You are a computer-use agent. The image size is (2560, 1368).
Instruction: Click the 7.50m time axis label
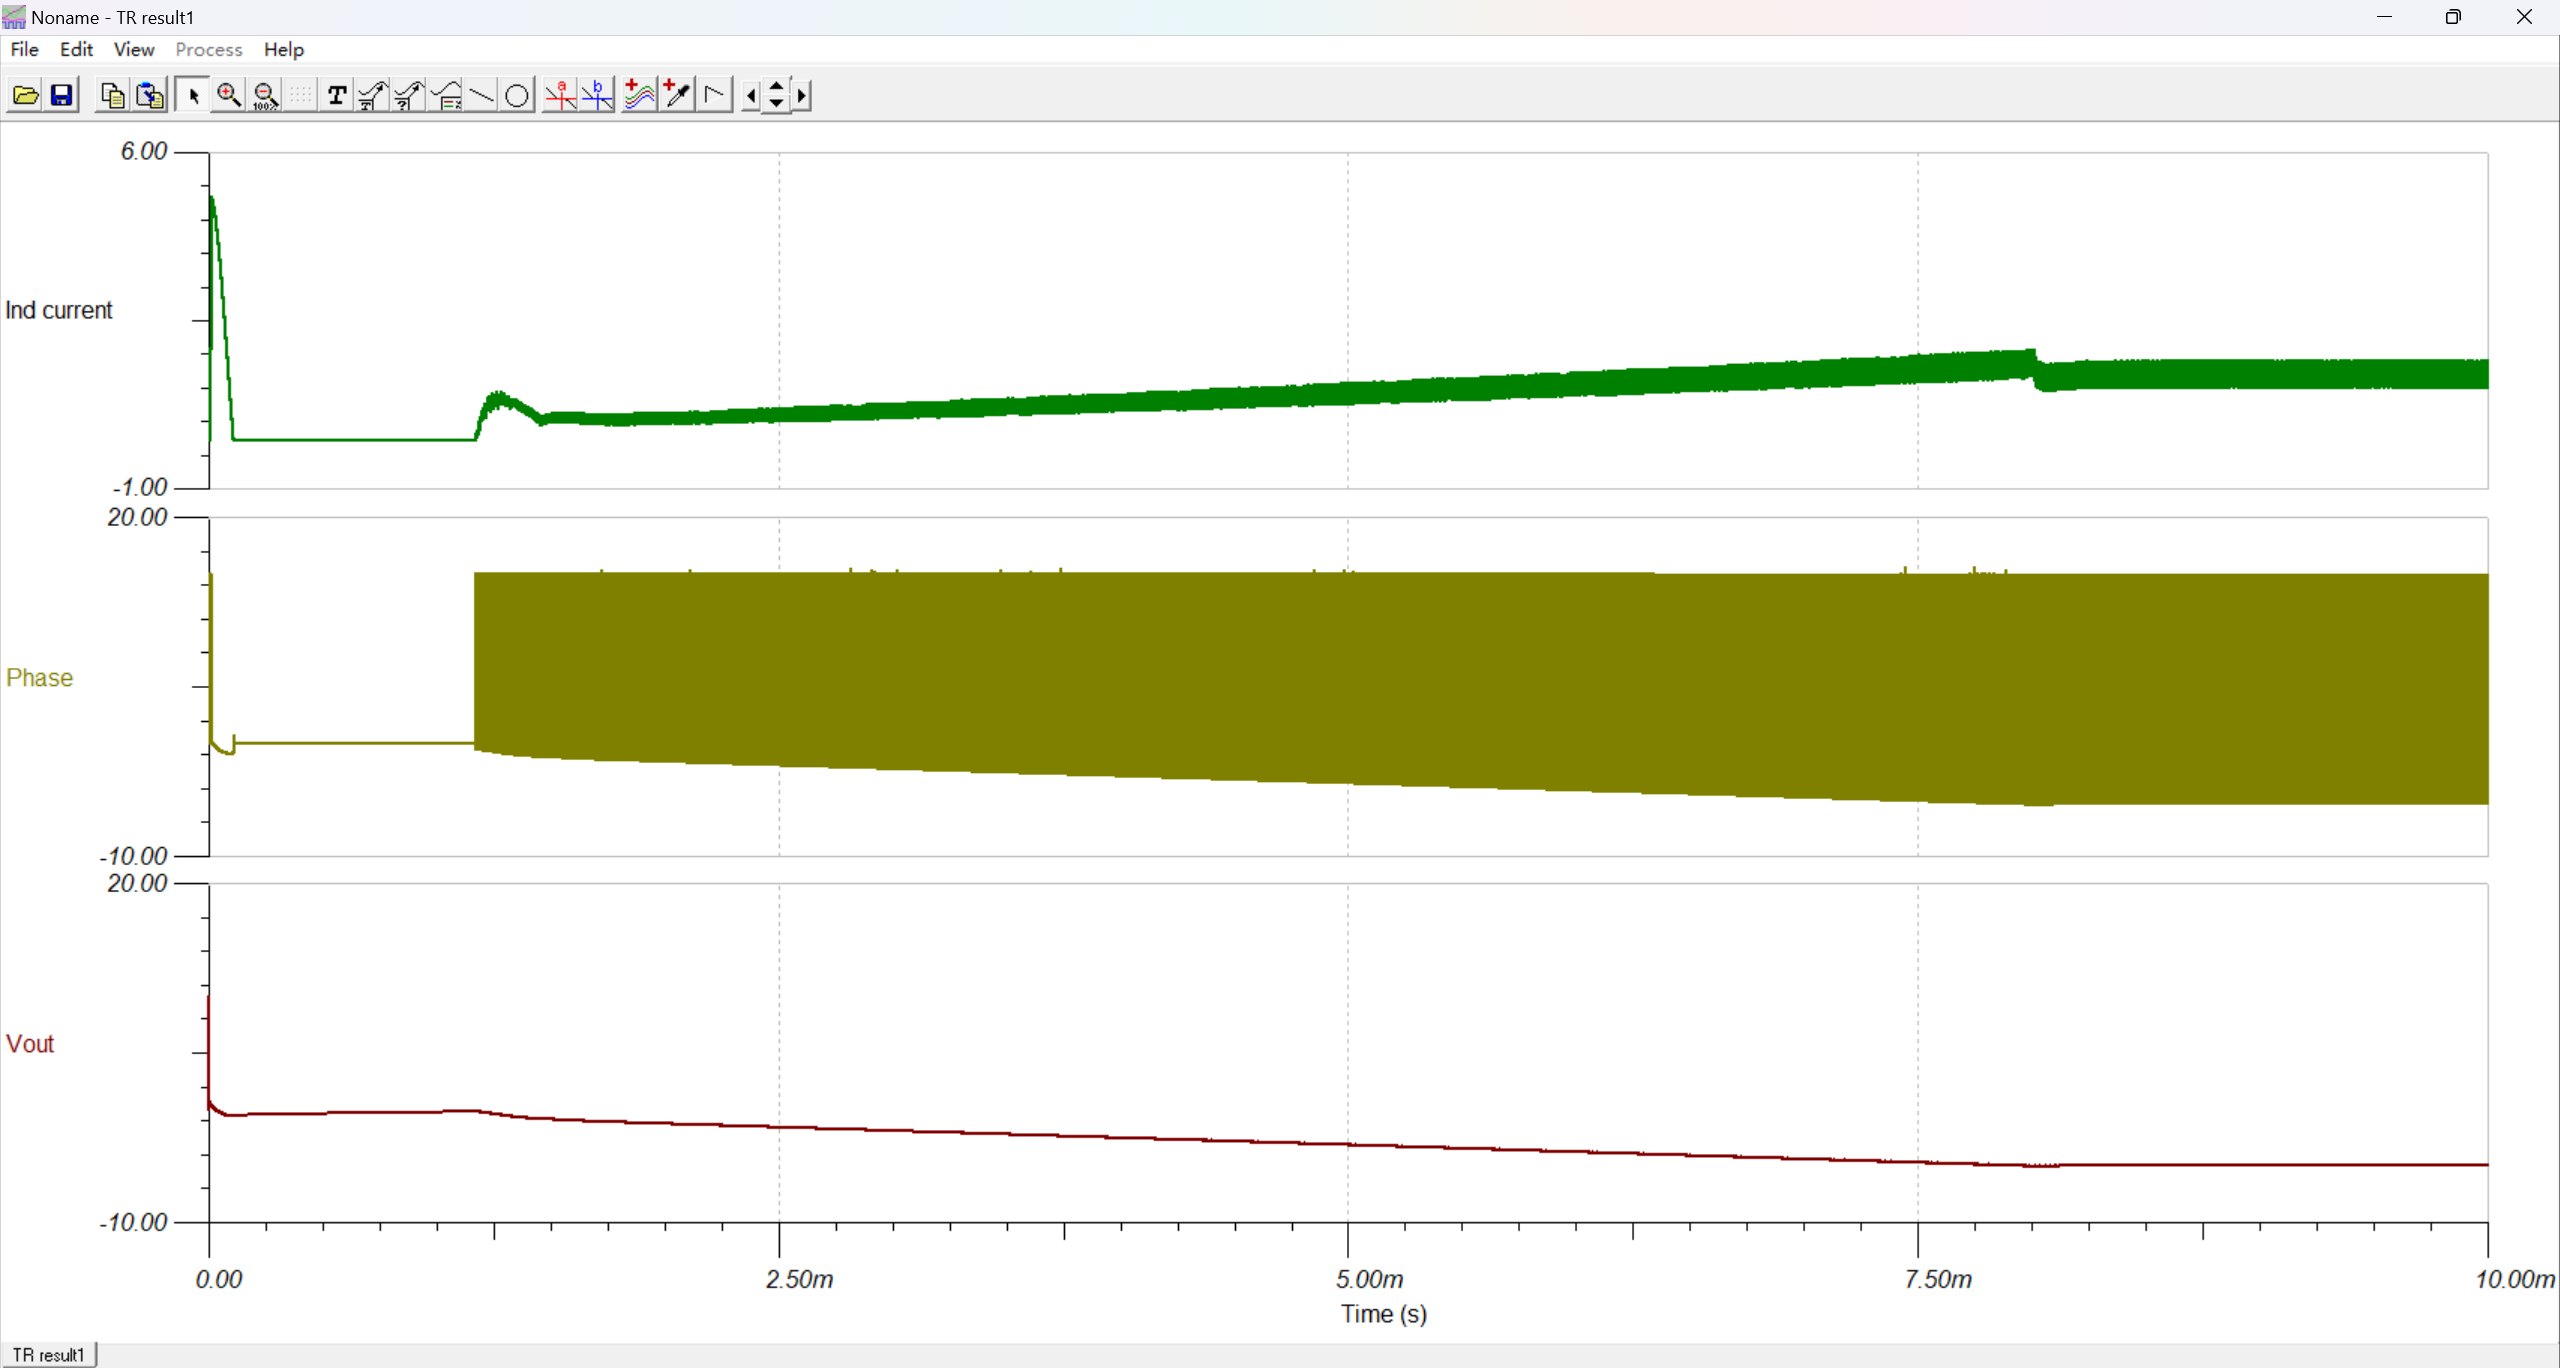(x=1938, y=1279)
